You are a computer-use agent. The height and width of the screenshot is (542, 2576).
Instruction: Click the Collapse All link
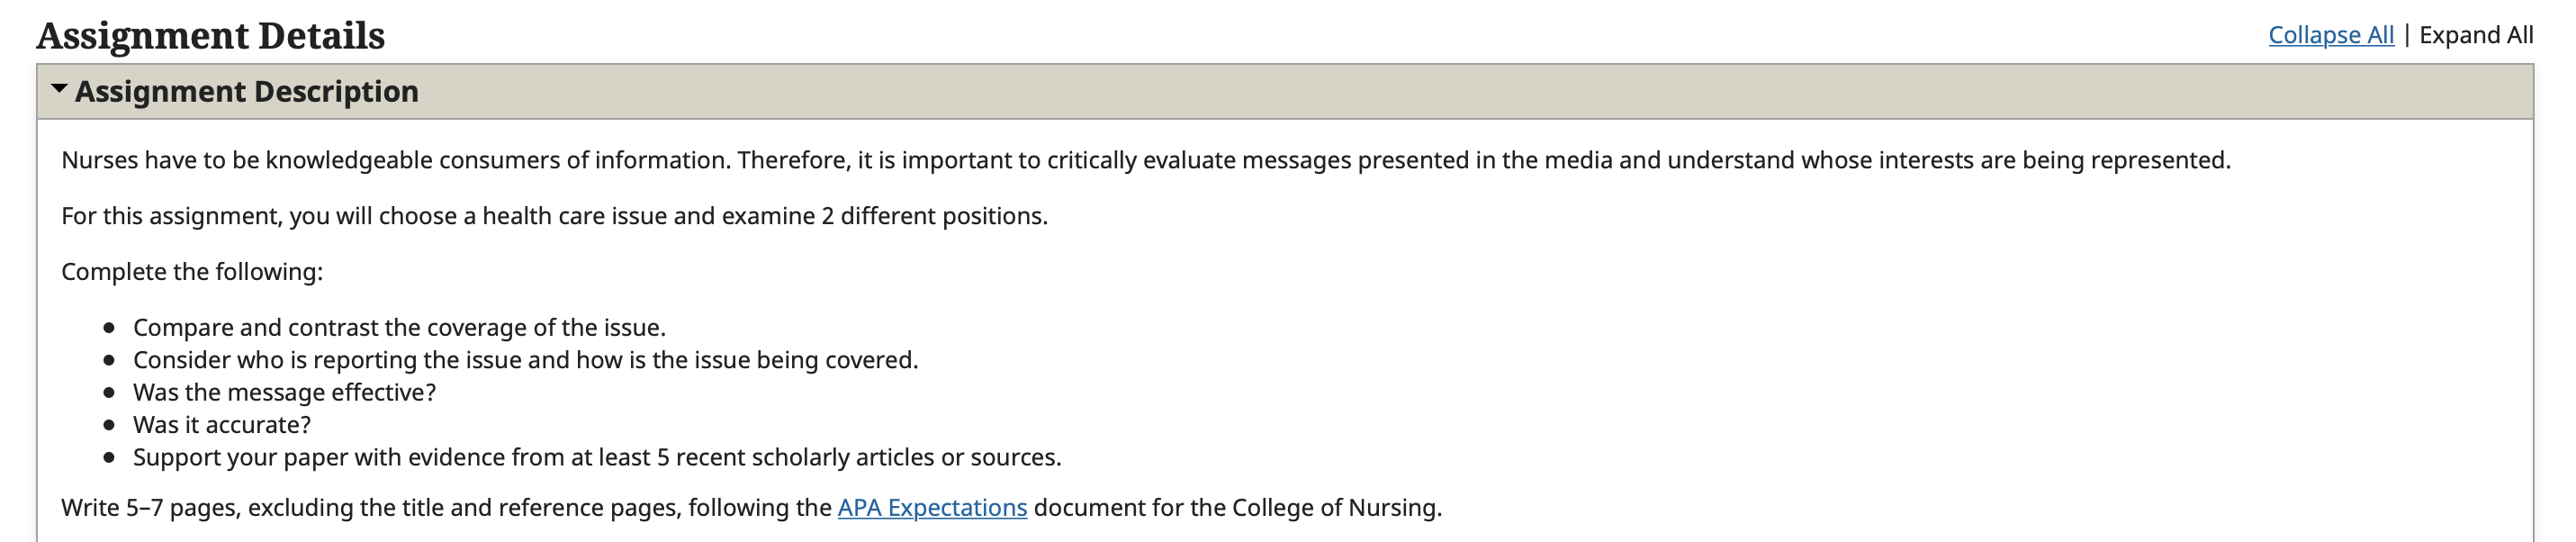tap(2330, 35)
